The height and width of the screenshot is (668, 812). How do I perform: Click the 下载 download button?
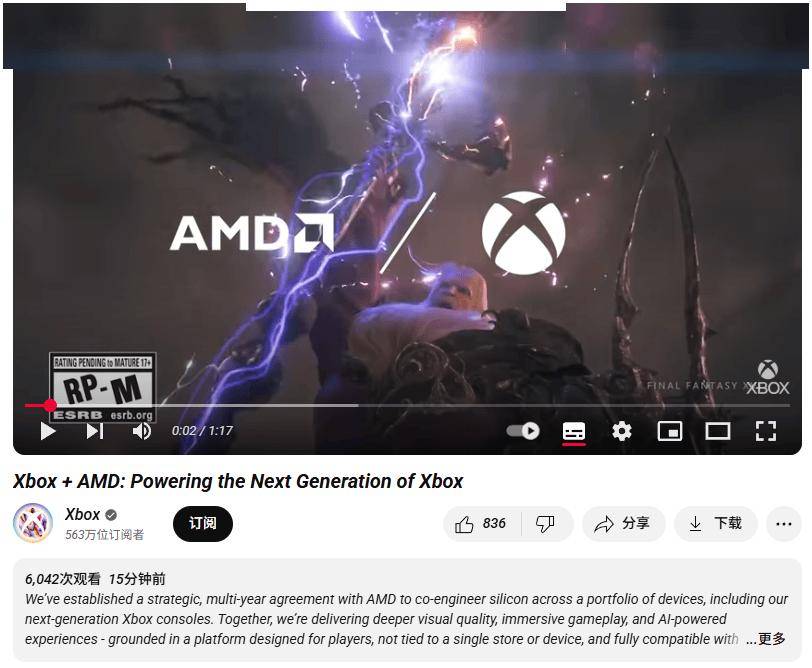point(715,524)
